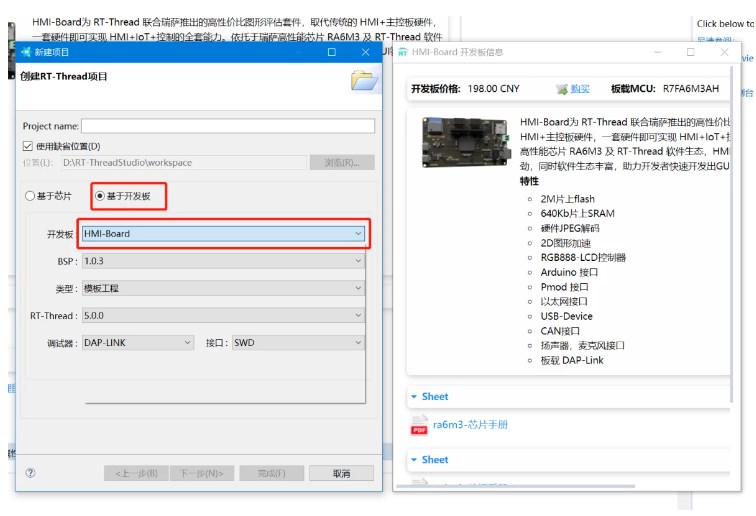This screenshot has height=516, width=756.
Task: Click the 198.00 CNY price text
Action: pos(493,89)
